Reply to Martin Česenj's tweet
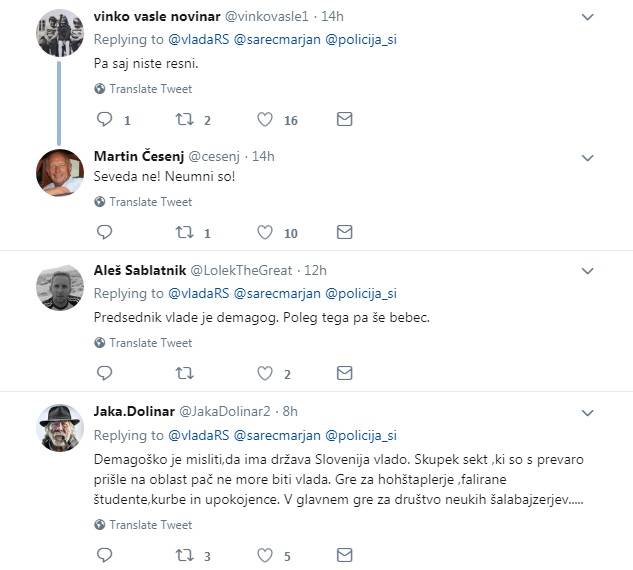 pyautogui.click(x=105, y=232)
